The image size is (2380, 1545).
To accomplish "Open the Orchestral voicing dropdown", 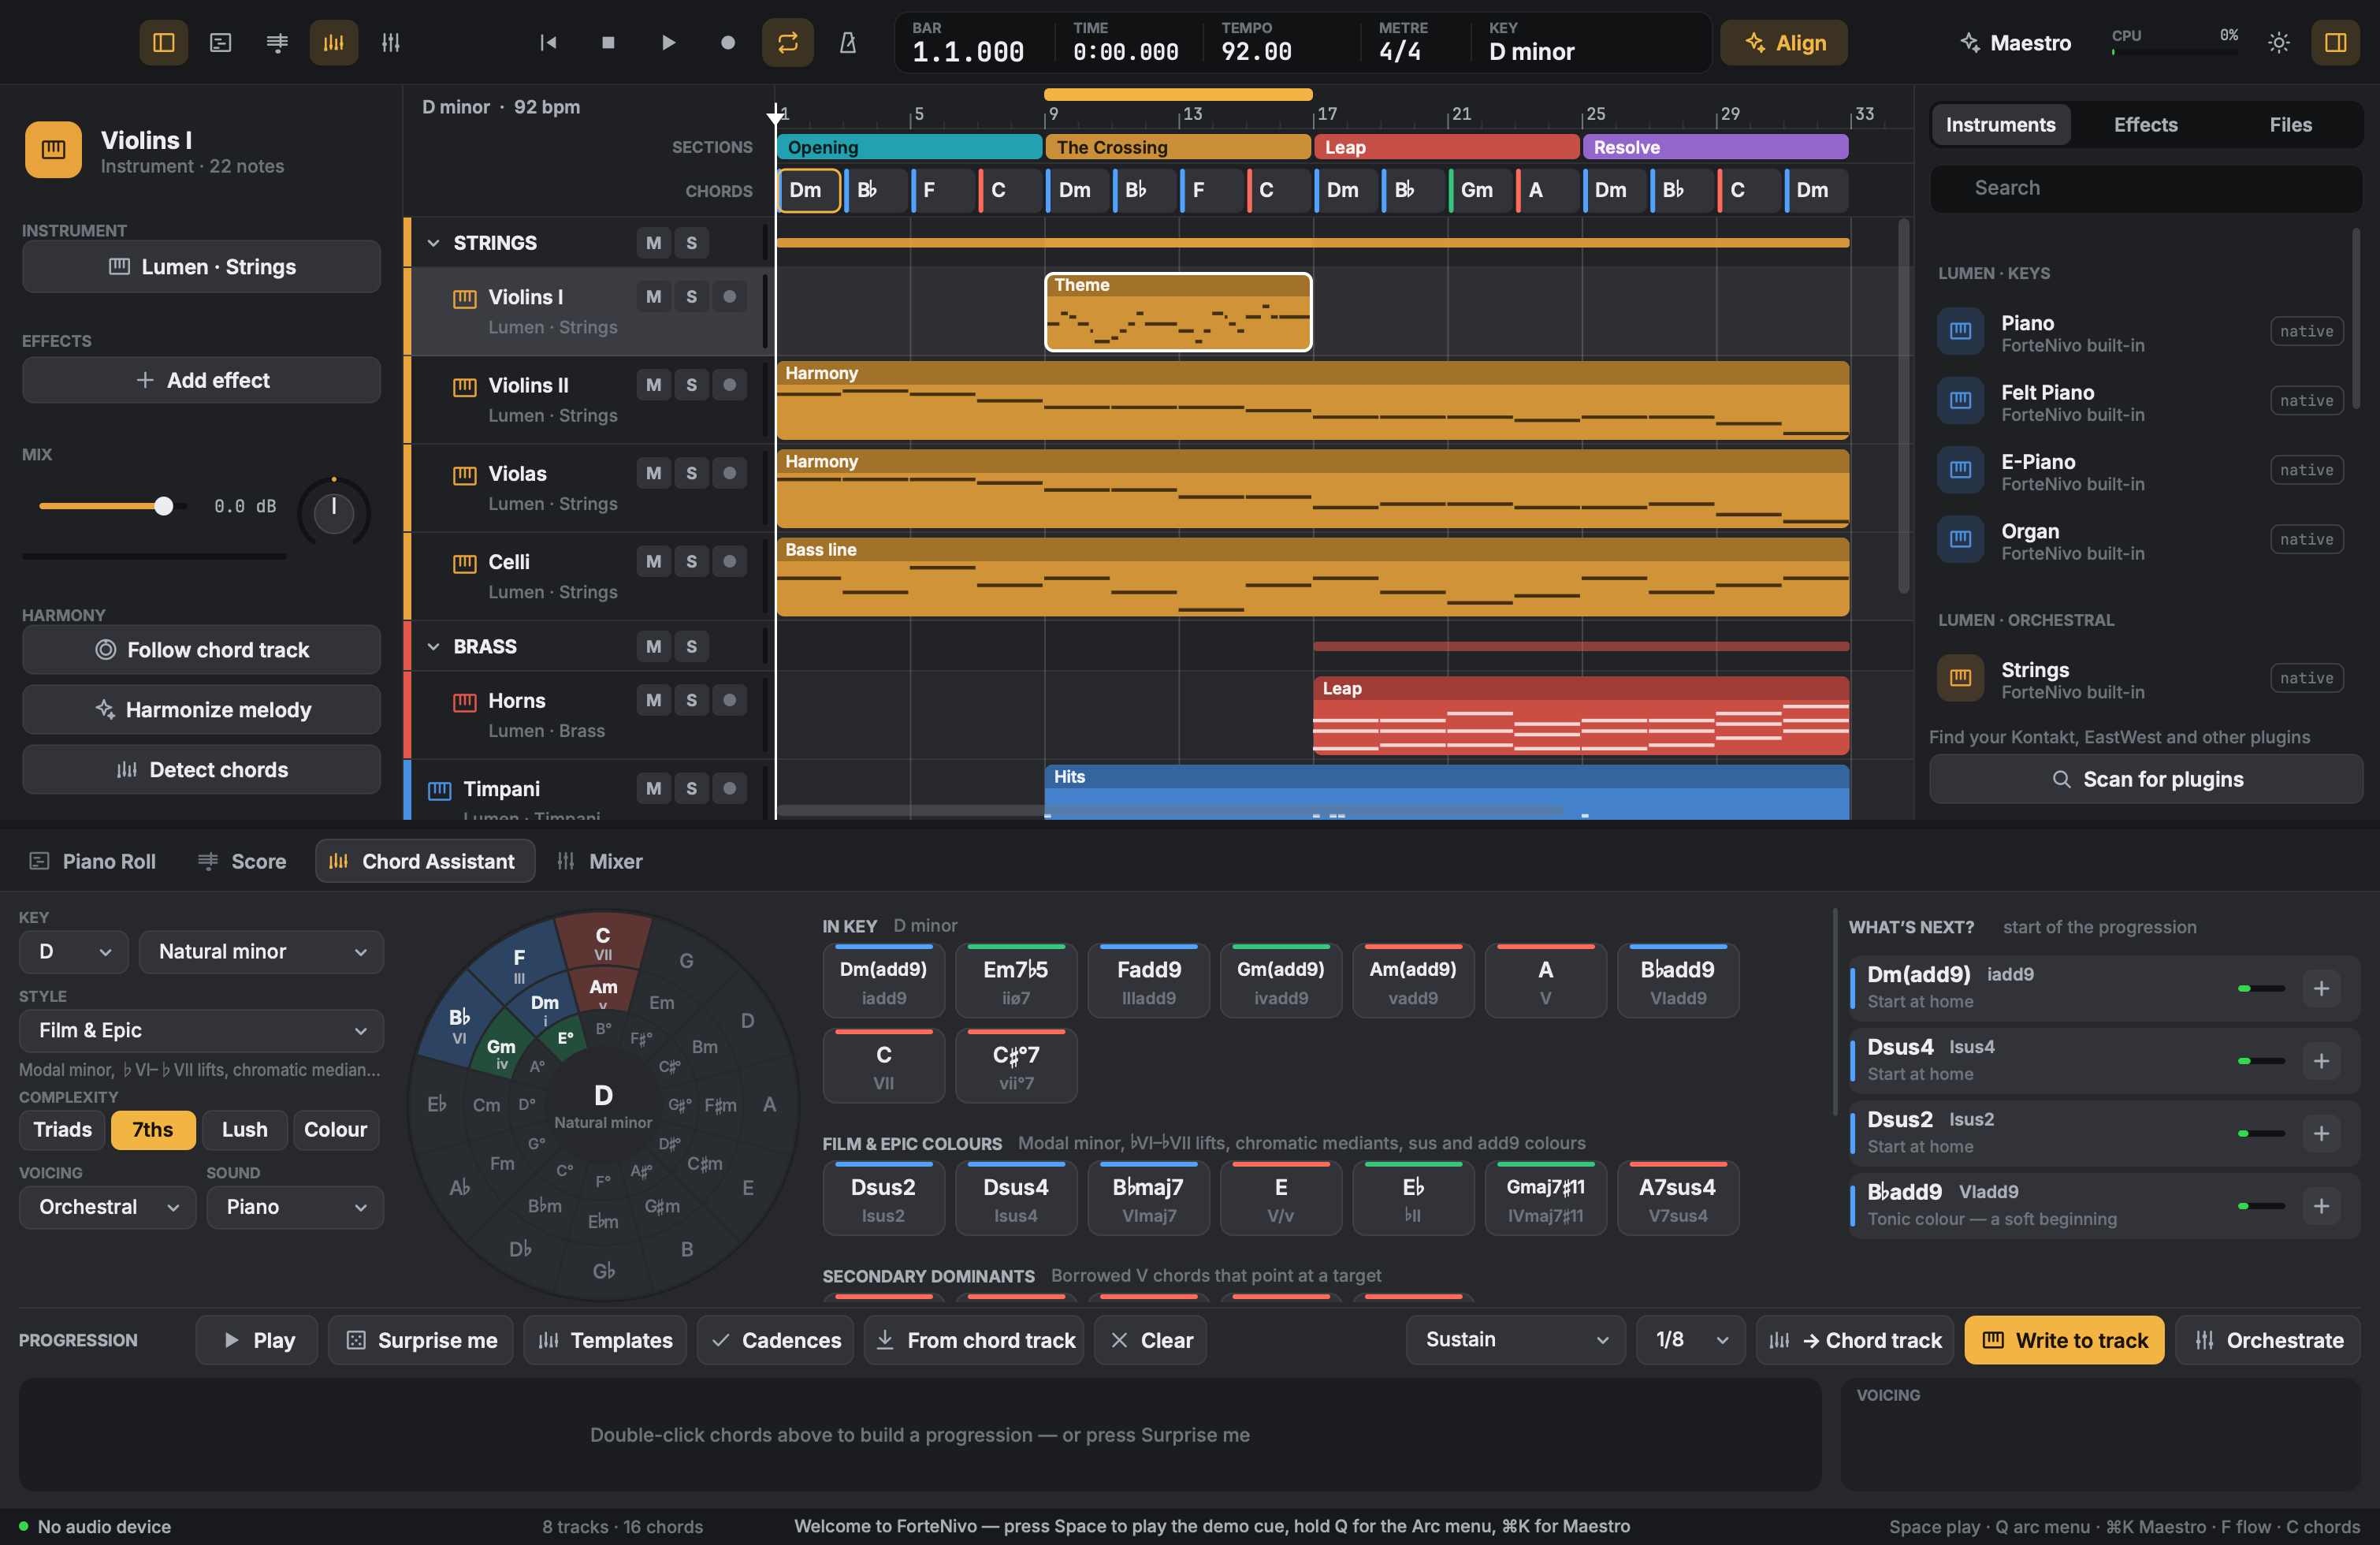I will (107, 1207).
